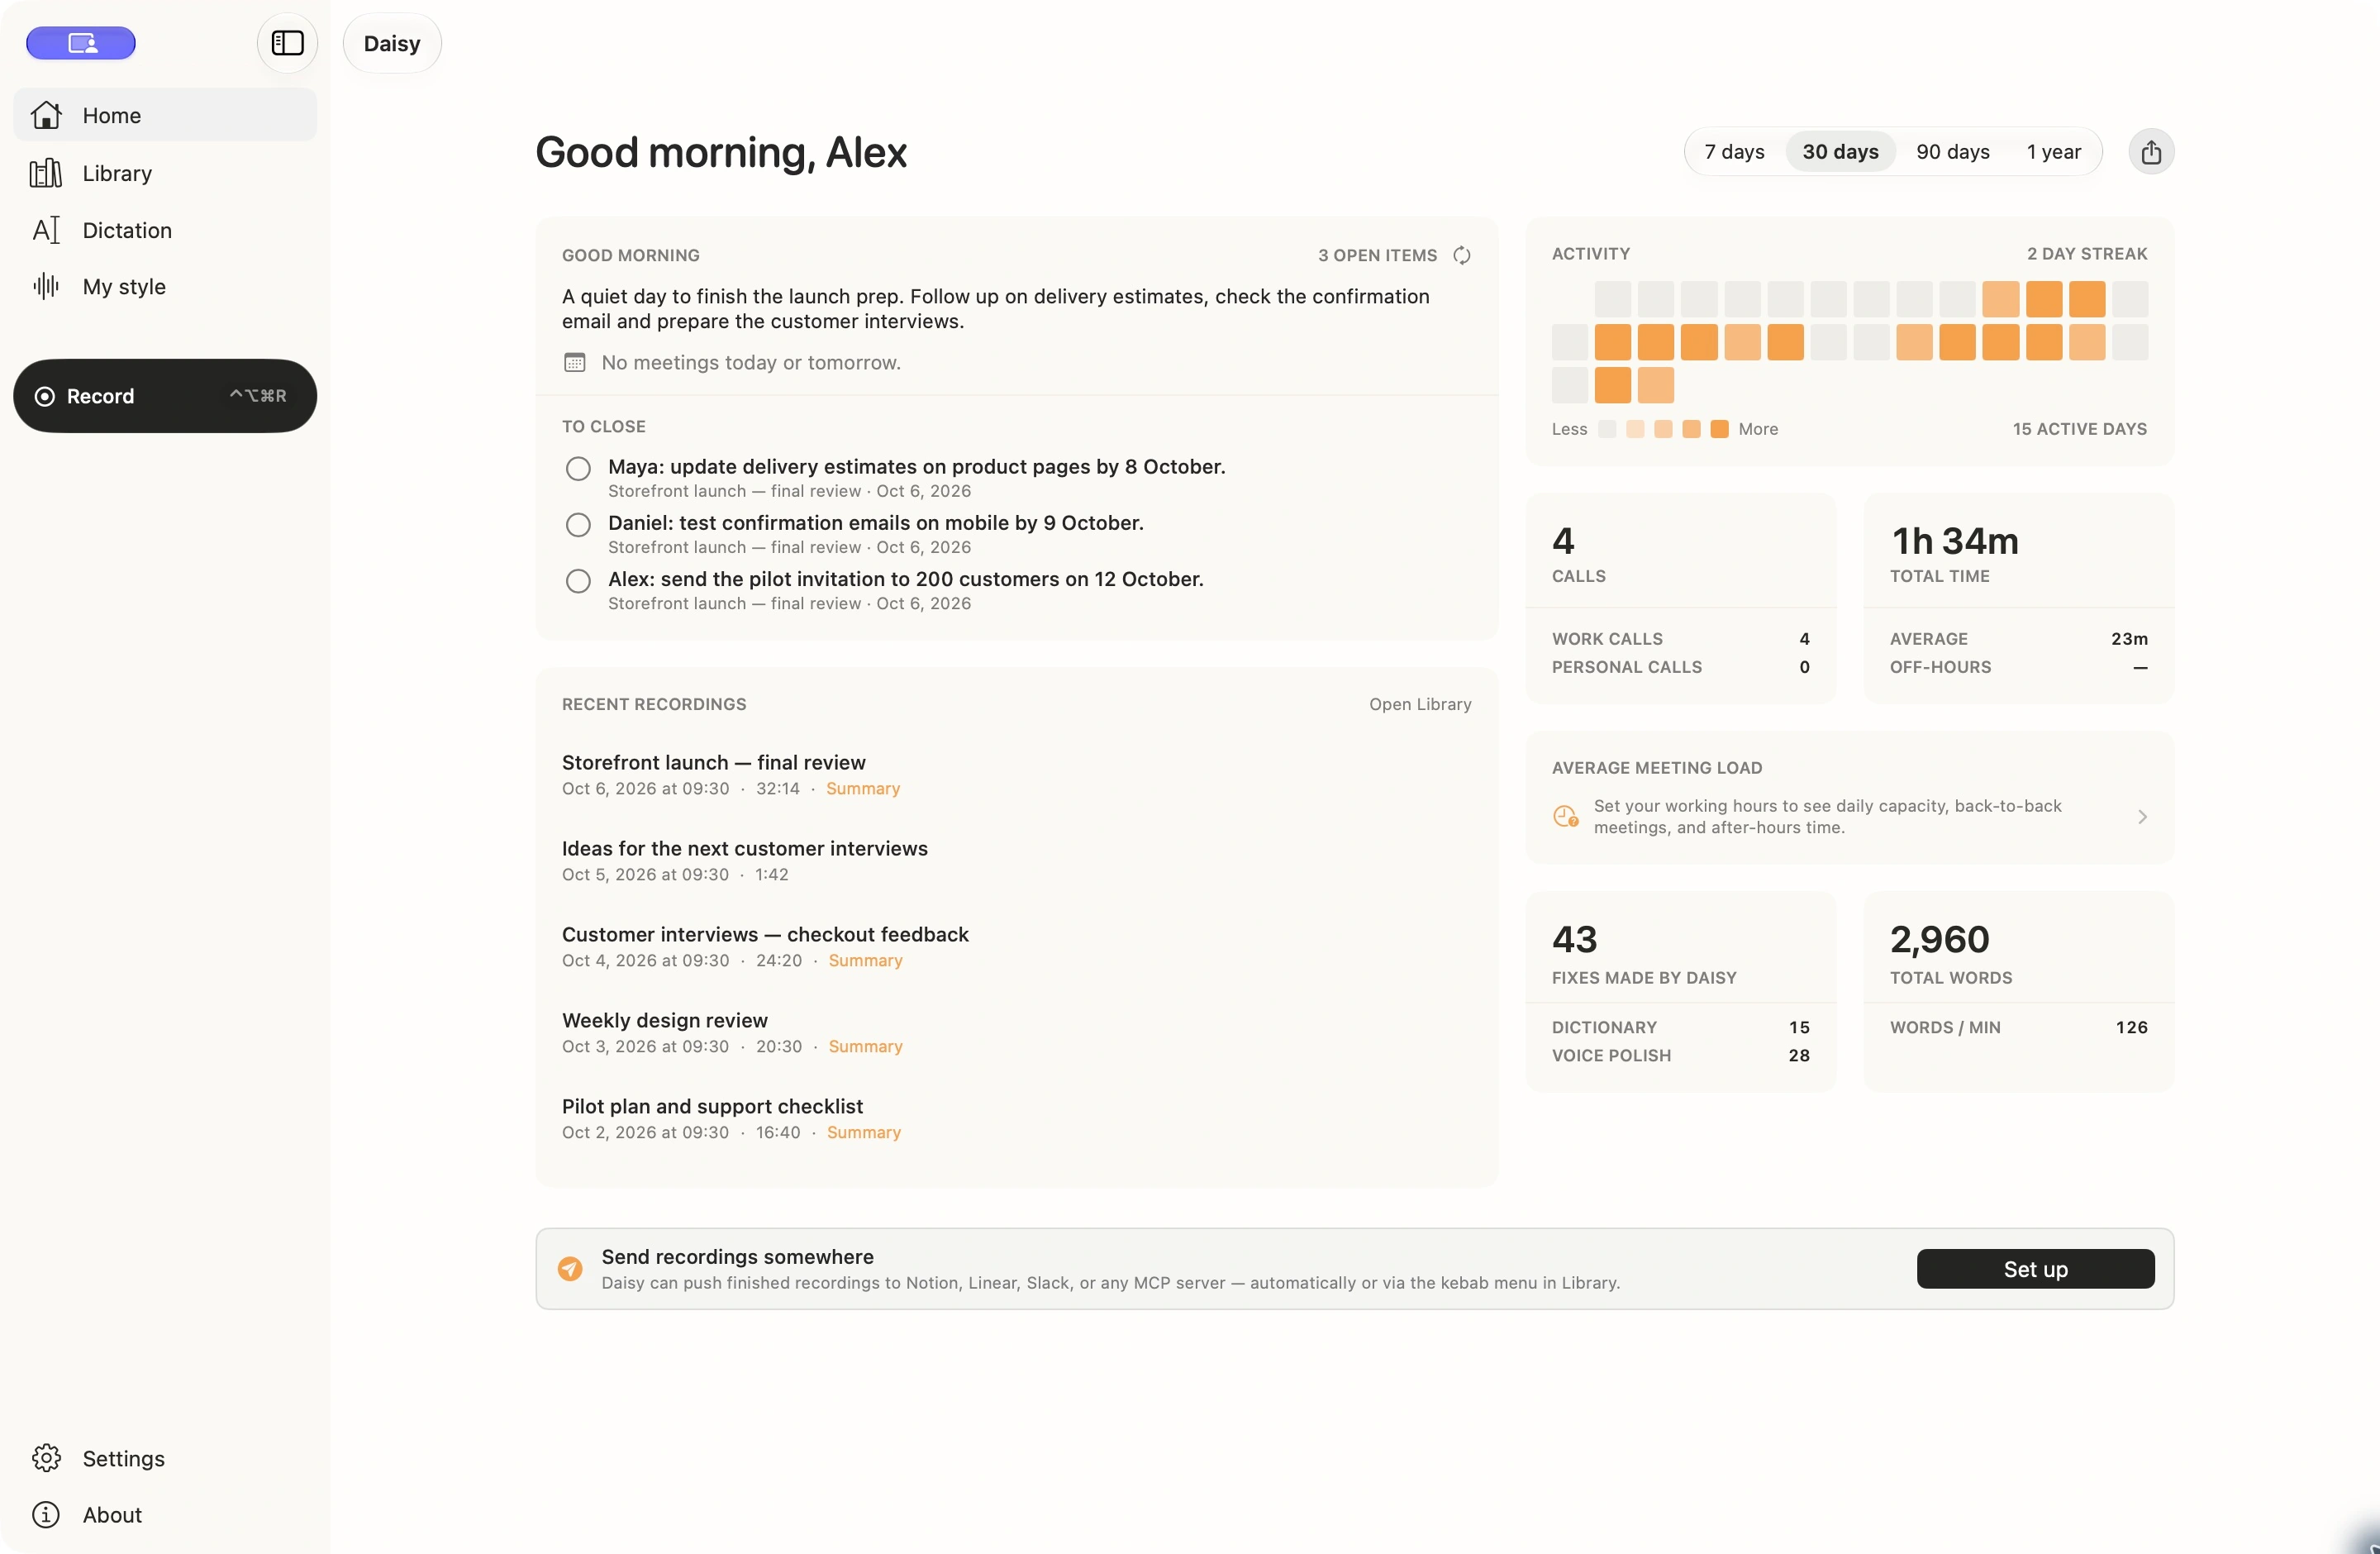Click the About label in sidebar

pos(112,1514)
